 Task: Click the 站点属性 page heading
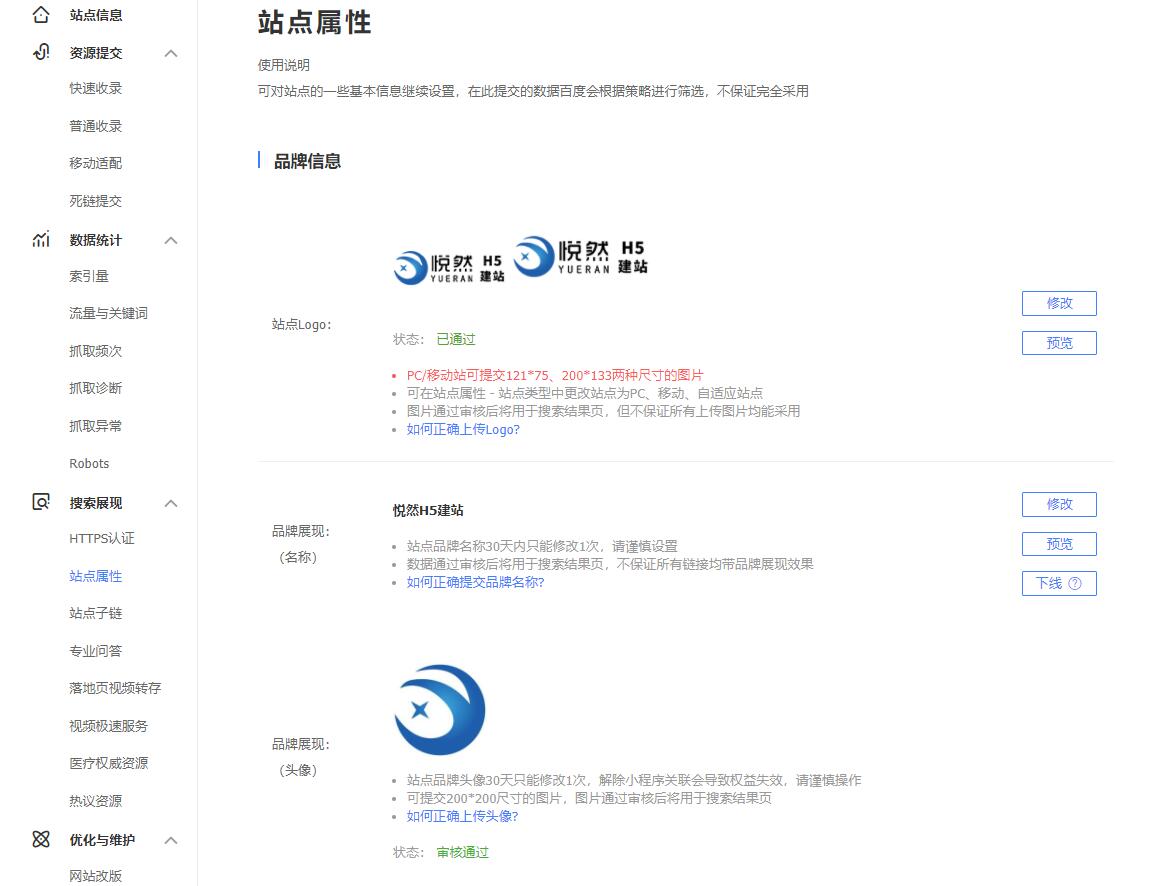click(315, 22)
